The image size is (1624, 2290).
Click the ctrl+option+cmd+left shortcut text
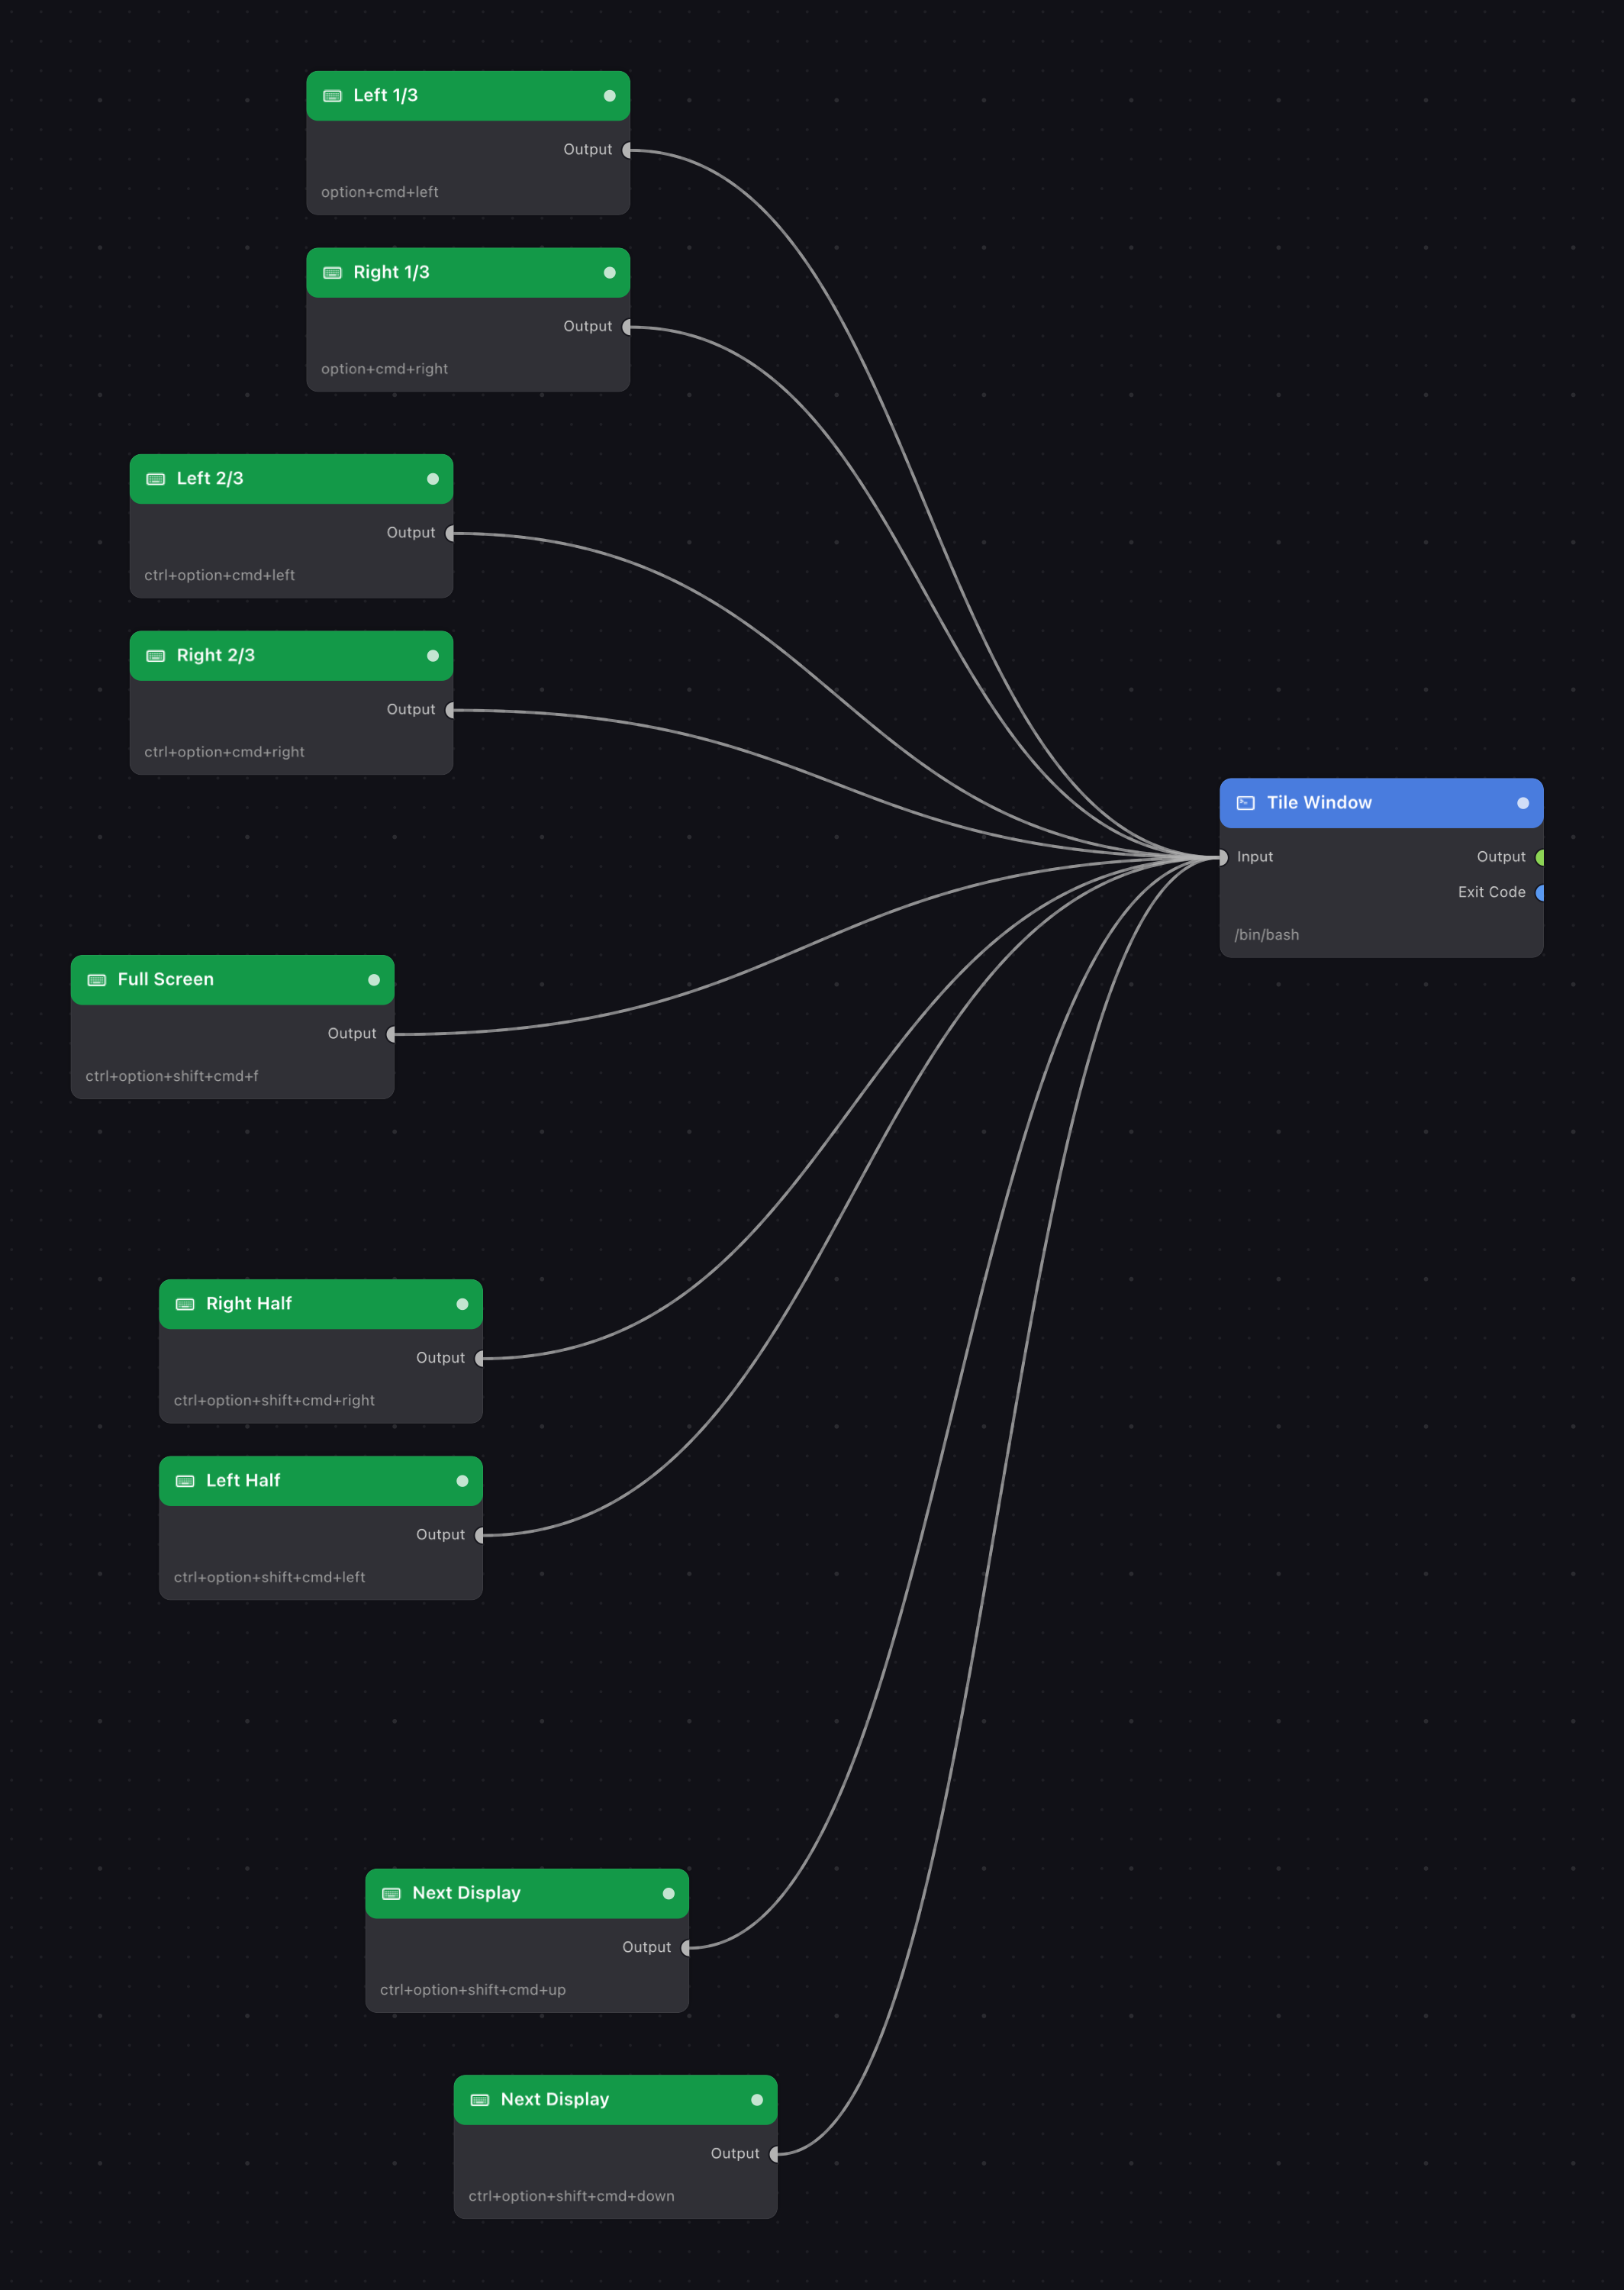click(x=220, y=575)
